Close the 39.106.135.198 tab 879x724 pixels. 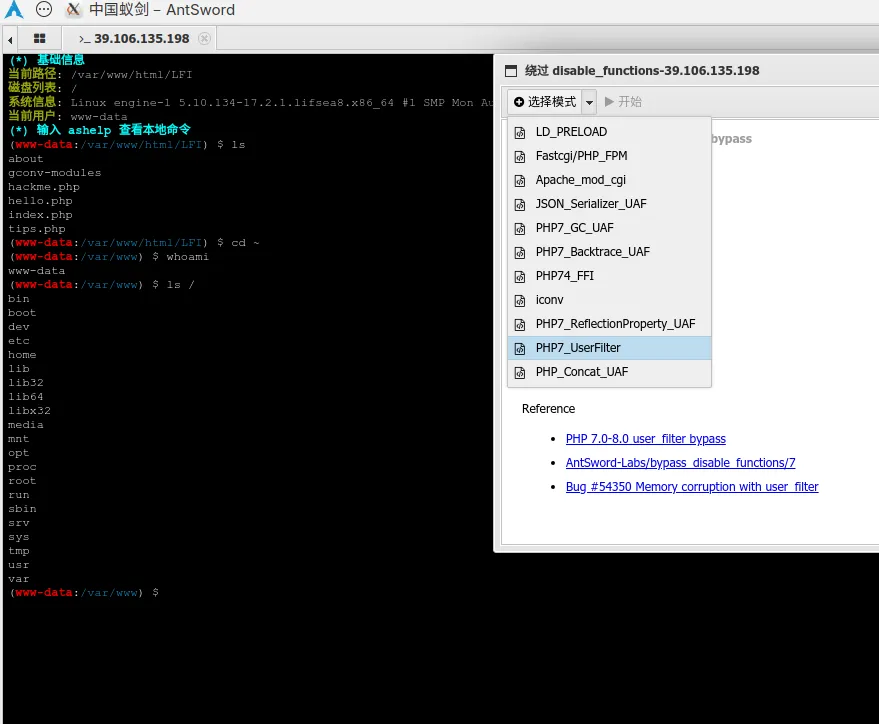click(205, 39)
